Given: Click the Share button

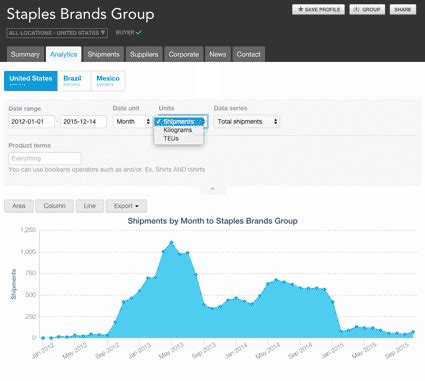Looking at the screenshot, I should point(403,10).
